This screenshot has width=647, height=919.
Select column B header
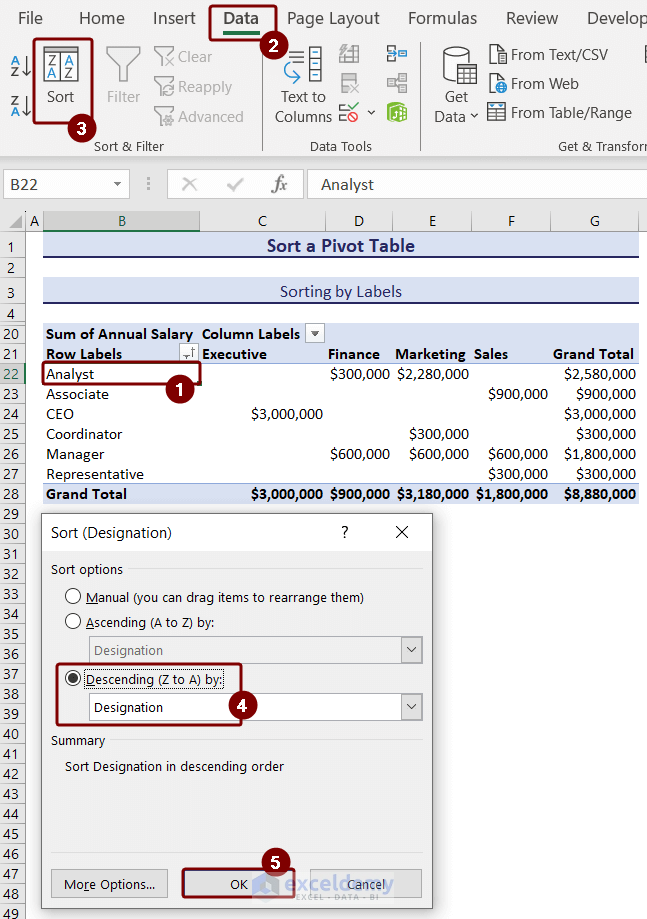[x=122, y=222]
